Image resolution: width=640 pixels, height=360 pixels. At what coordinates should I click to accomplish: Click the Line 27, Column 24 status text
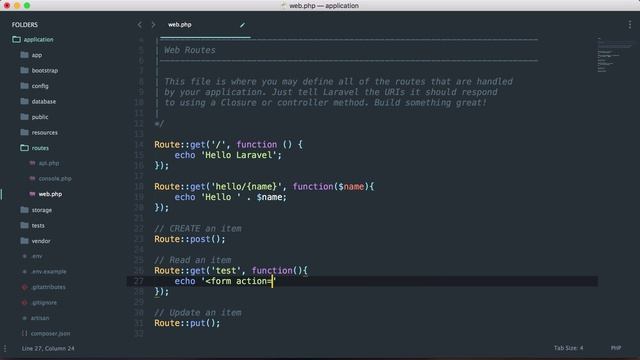pyautogui.click(x=48, y=349)
